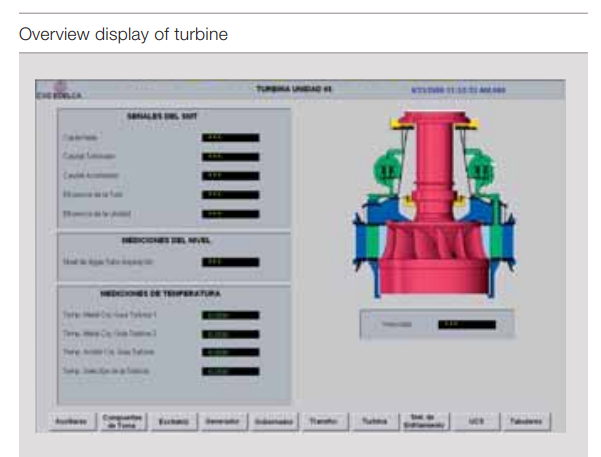
Task: Click the Temp. Sello Eje value box
Action: 230,372
